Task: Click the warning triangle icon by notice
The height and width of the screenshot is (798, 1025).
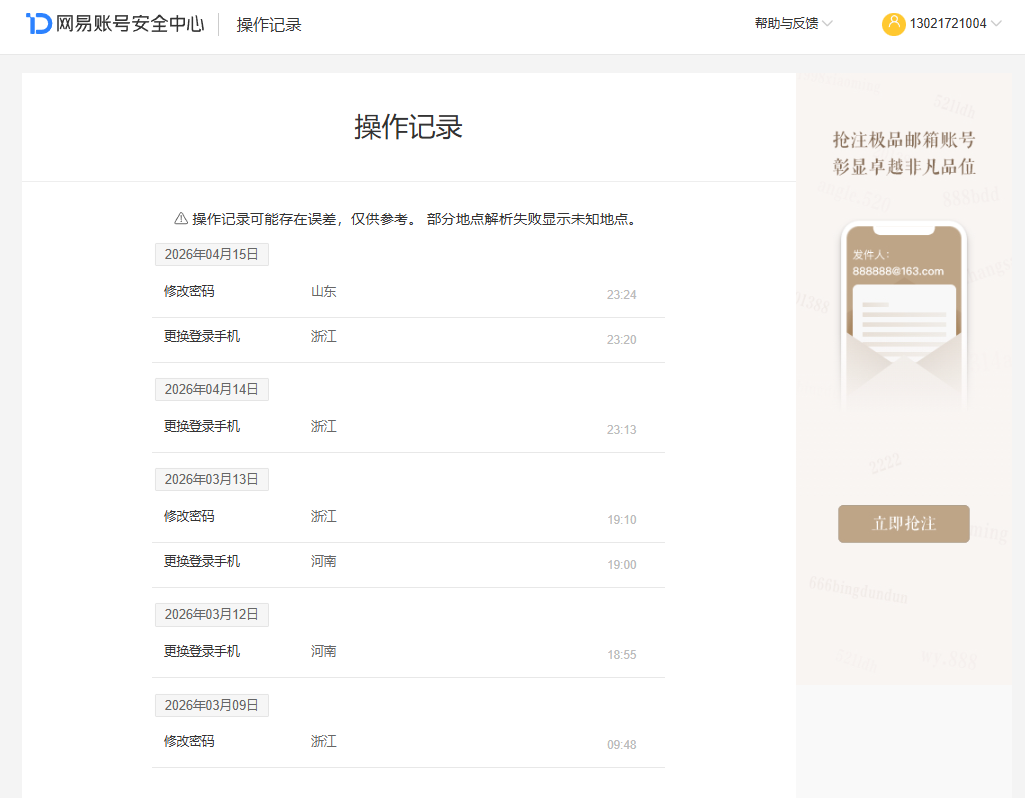Action: pyautogui.click(x=181, y=219)
